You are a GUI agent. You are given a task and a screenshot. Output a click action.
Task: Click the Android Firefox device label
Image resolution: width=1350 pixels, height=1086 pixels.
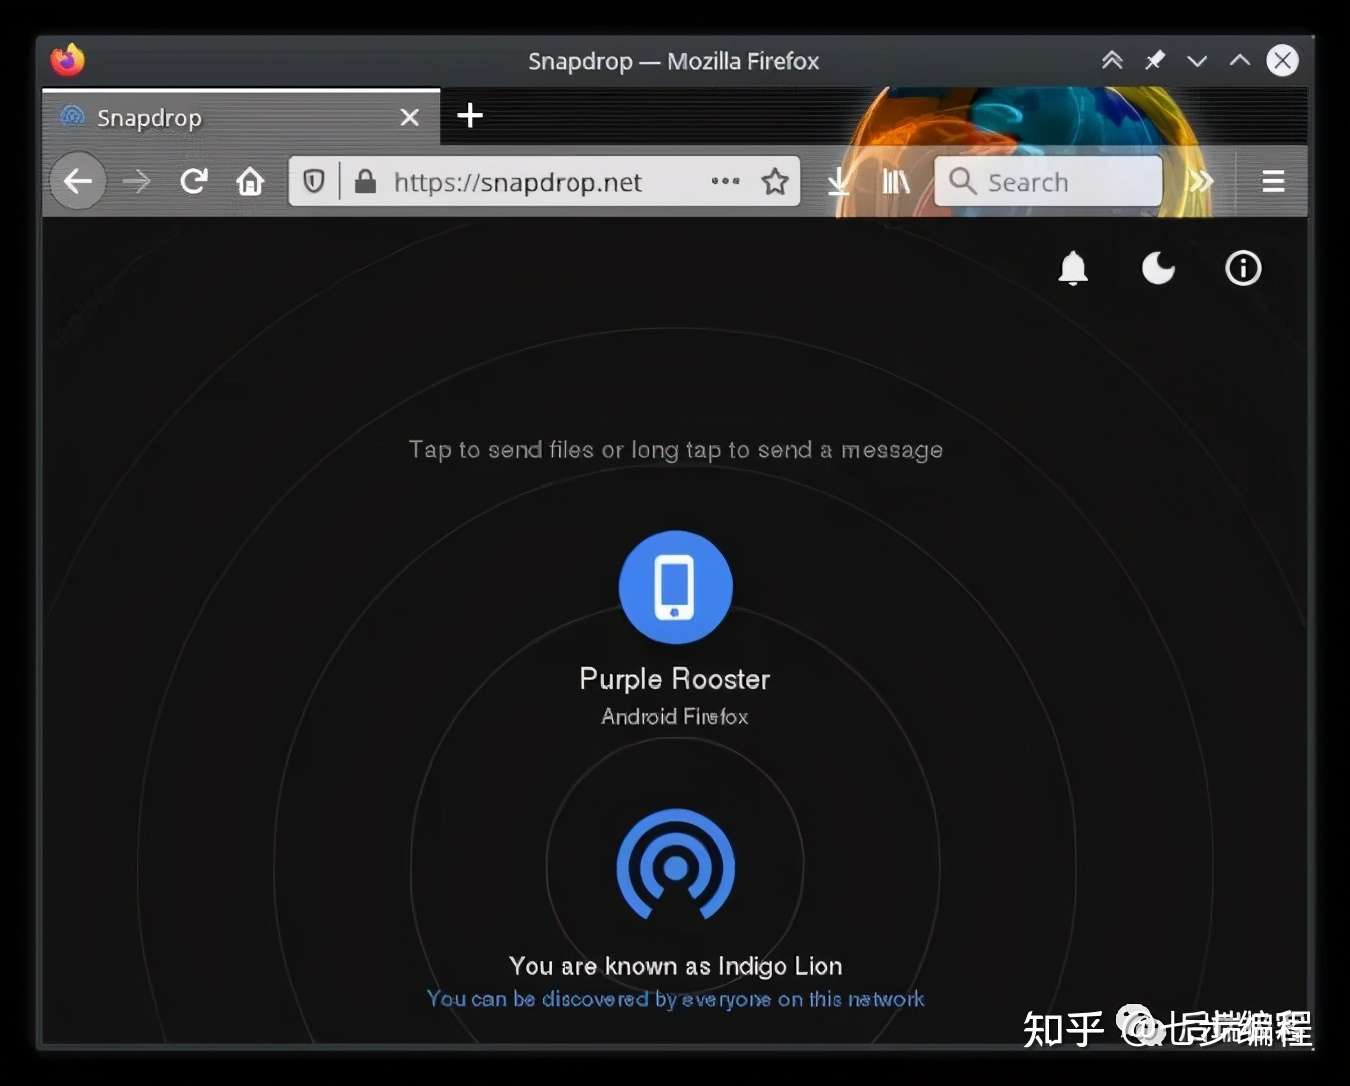[675, 716]
